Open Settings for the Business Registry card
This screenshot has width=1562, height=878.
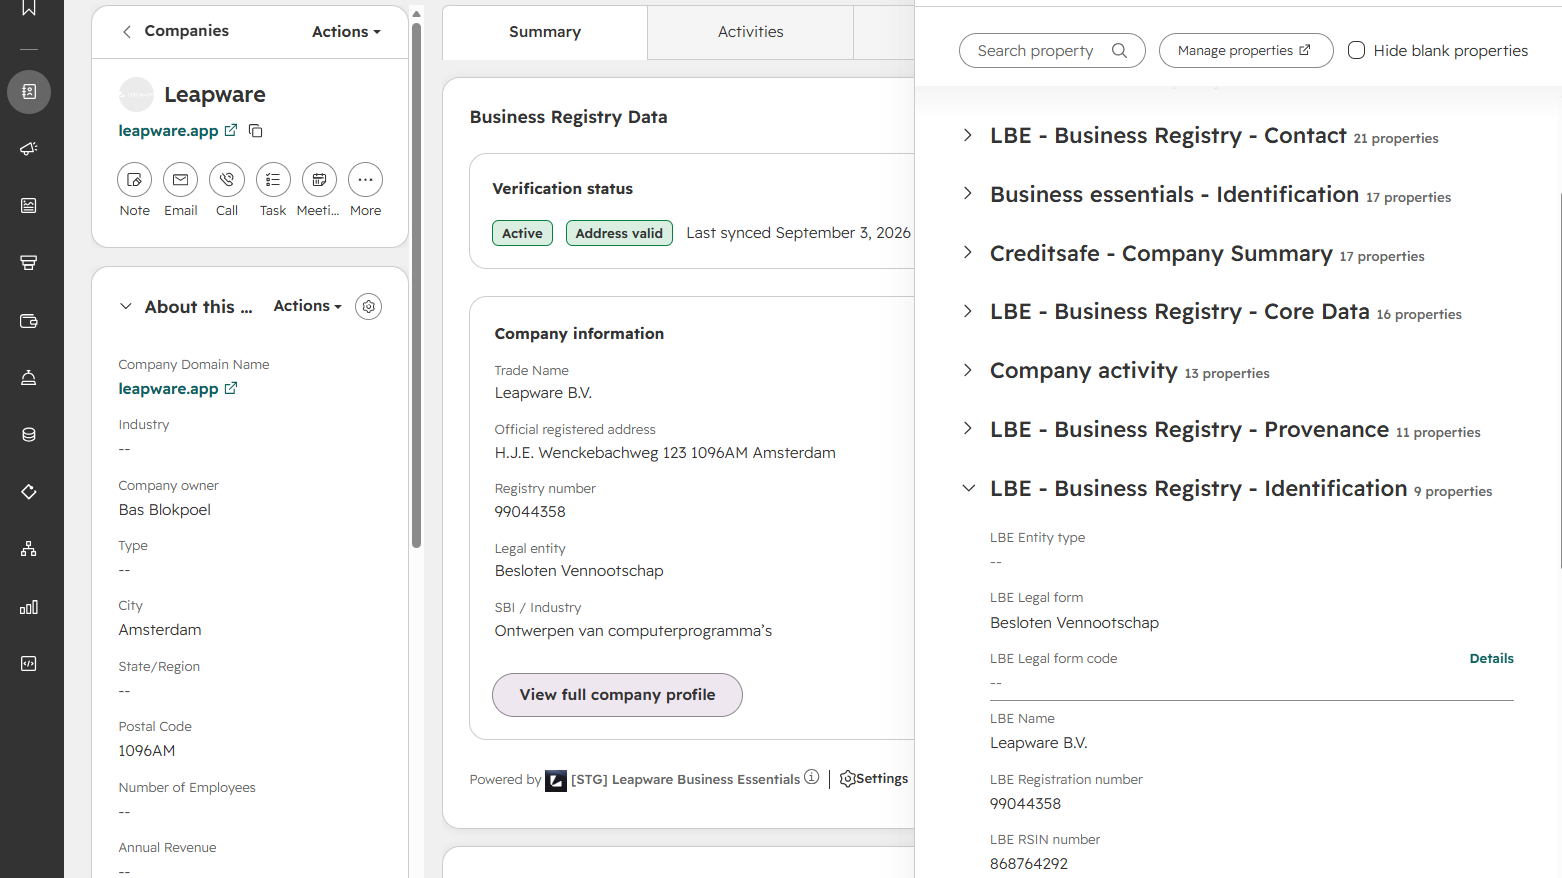[x=874, y=779]
